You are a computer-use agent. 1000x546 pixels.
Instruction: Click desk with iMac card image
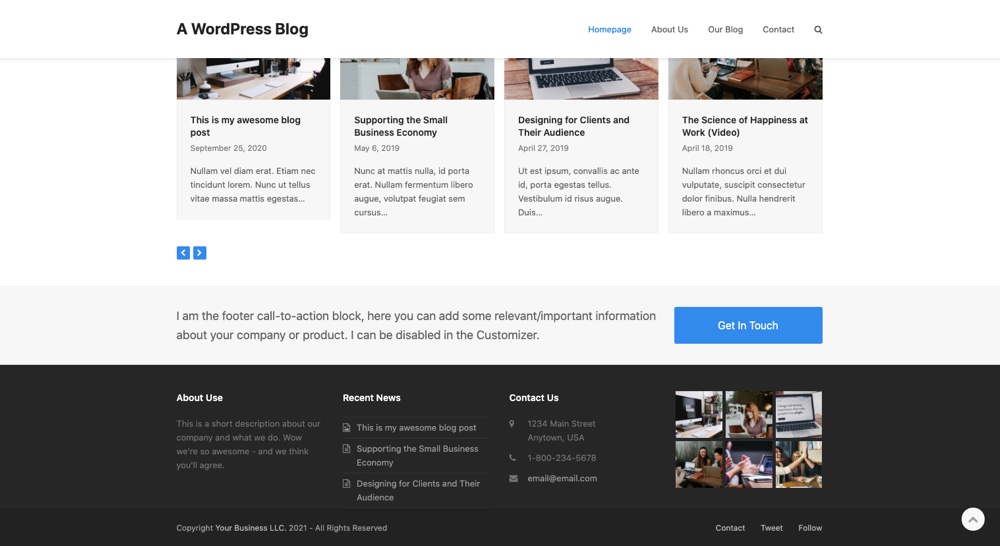[x=253, y=78]
